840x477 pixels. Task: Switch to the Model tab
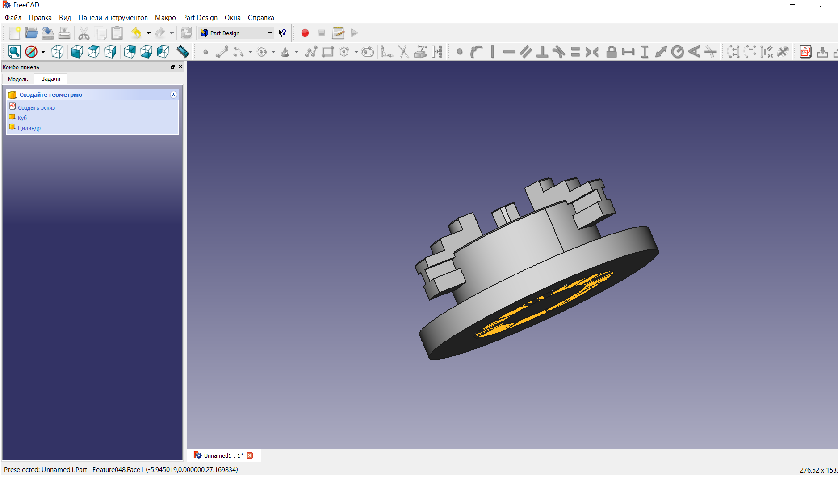point(17,78)
